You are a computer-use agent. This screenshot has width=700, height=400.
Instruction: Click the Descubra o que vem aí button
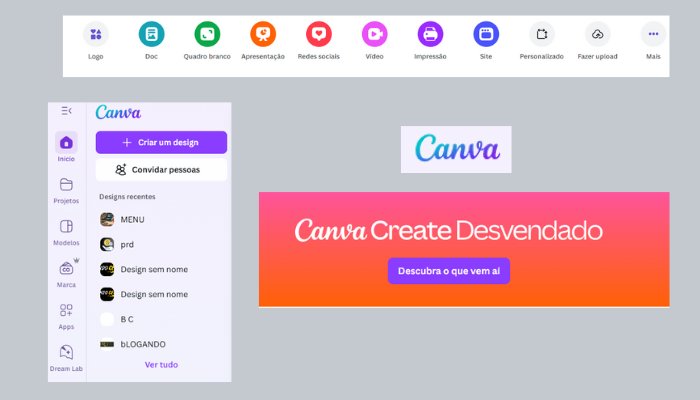[449, 271]
